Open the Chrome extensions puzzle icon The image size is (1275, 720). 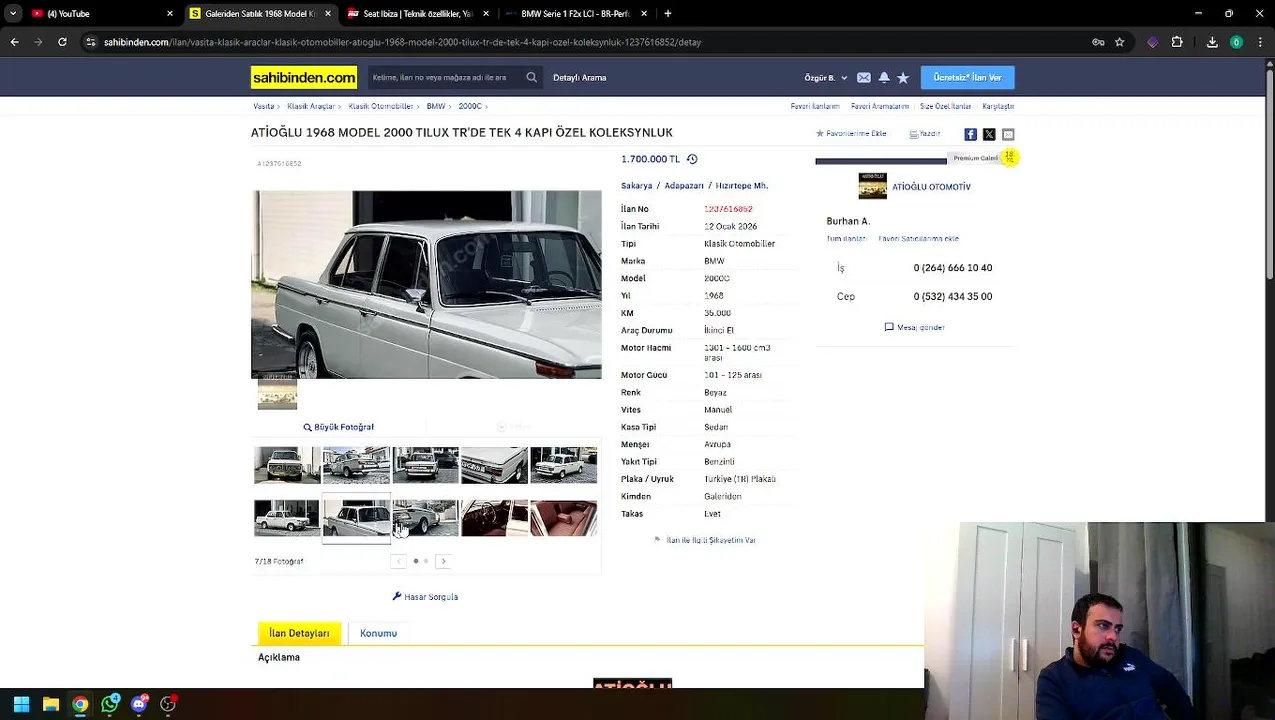pyautogui.click(x=1177, y=42)
